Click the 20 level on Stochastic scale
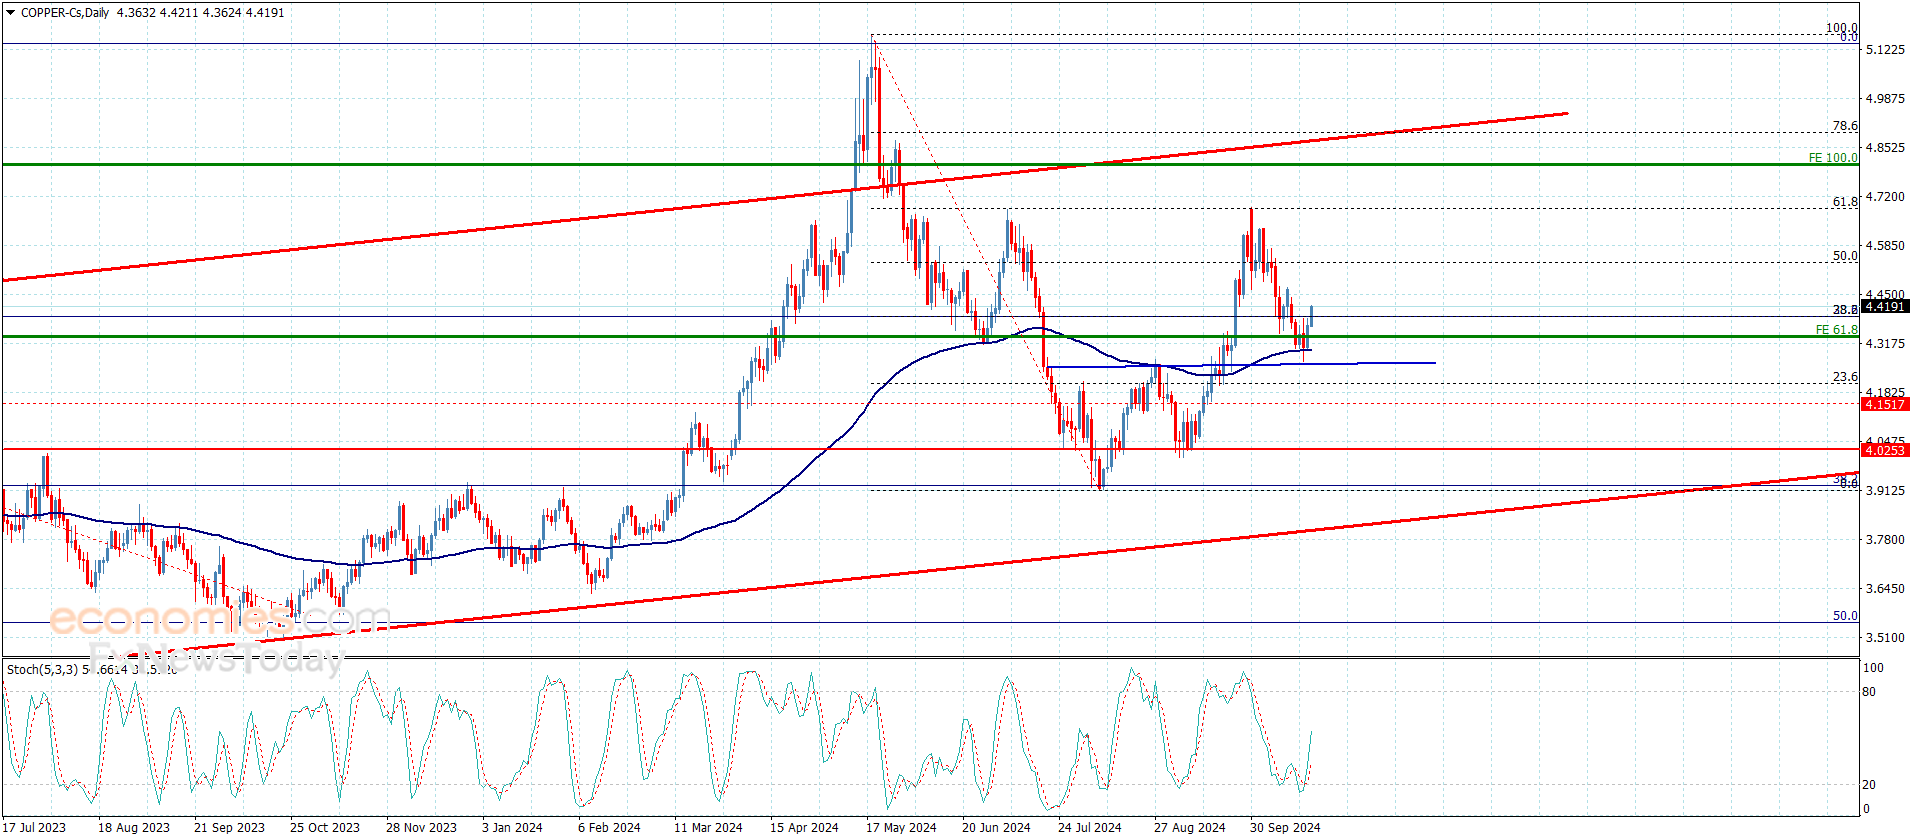This screenshot has width=1916, height=840. coord(1870,785)
